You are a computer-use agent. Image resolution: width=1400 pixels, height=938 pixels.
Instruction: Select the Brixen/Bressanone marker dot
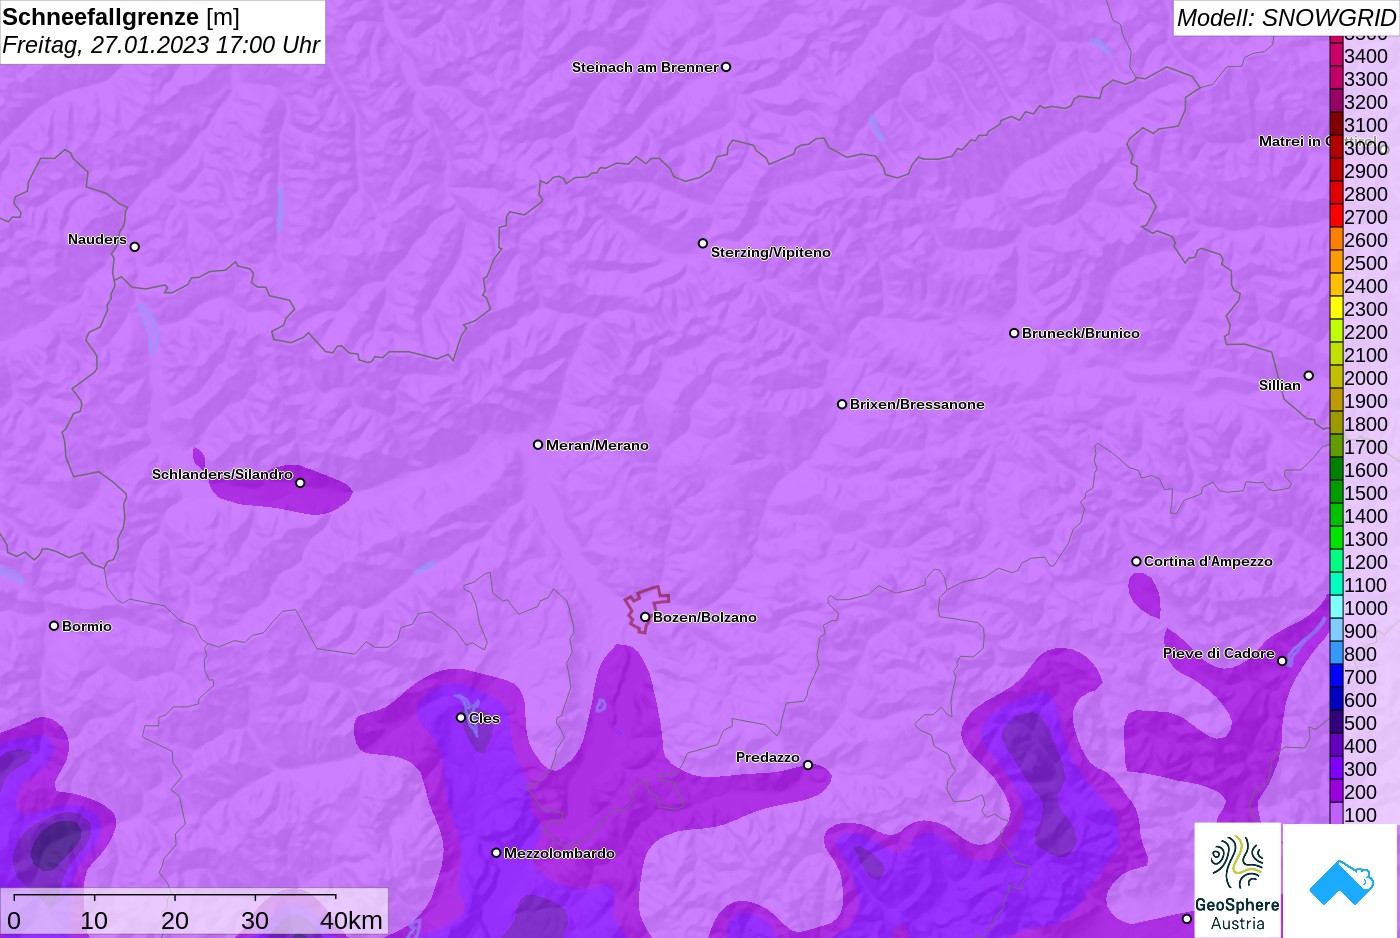842,404
